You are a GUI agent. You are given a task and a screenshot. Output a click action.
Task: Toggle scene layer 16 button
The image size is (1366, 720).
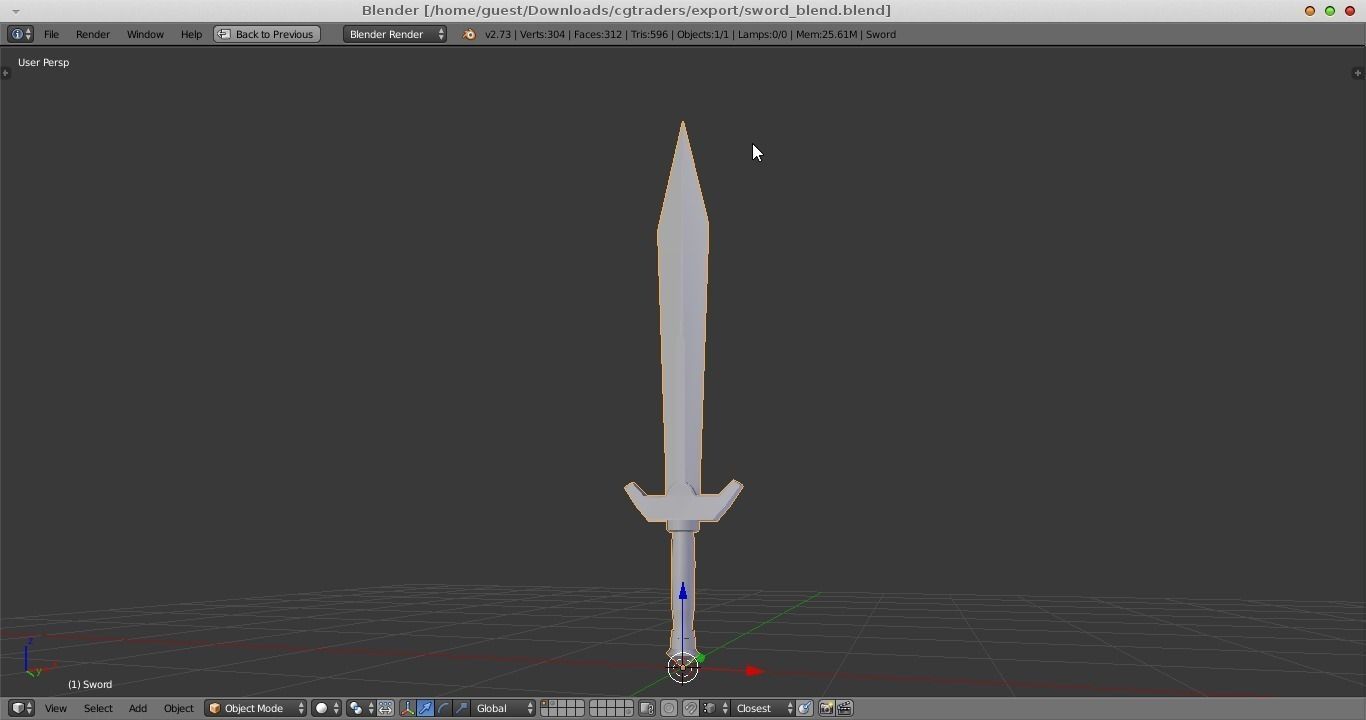click(x=594, y=712)
